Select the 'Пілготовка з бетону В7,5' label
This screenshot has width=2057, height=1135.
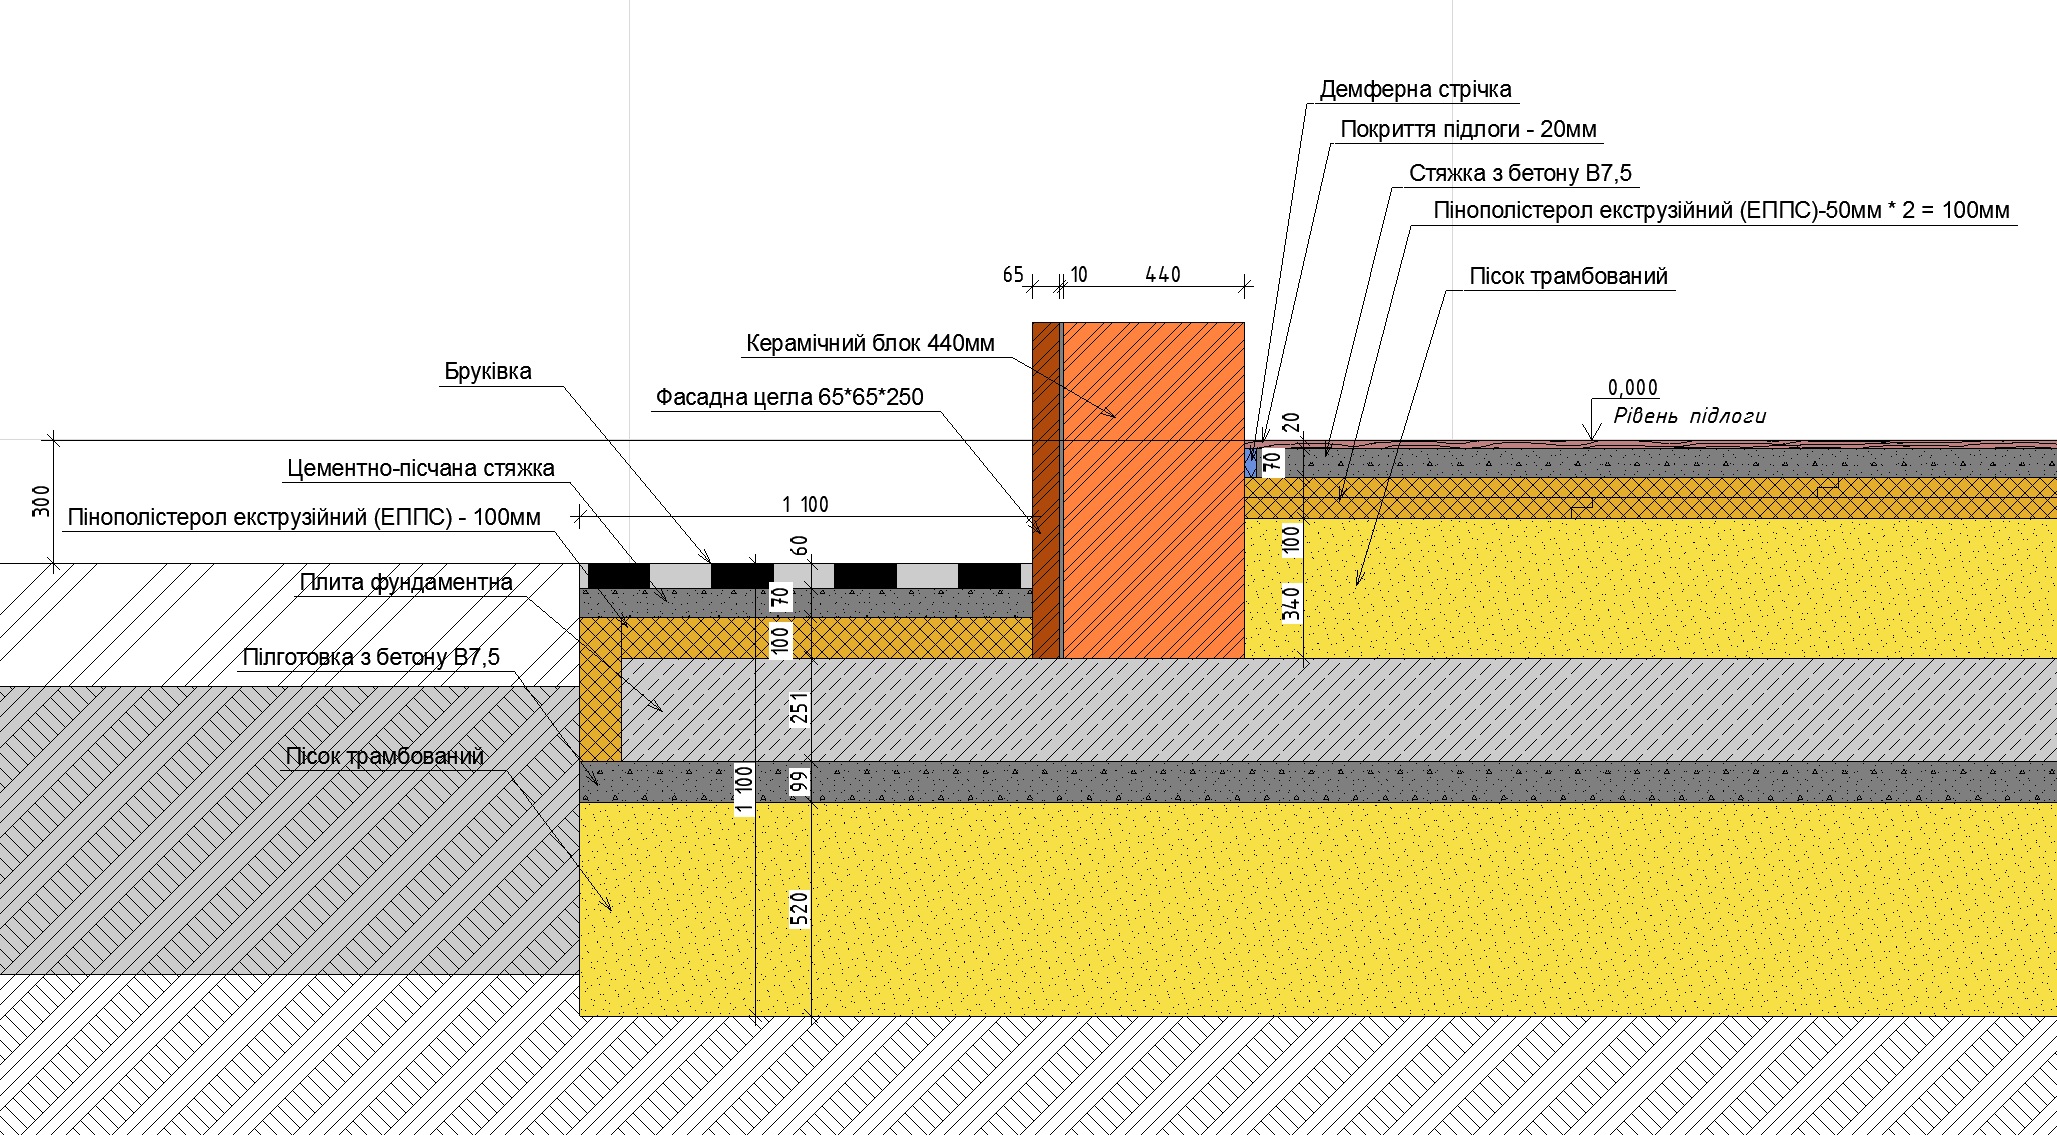371,657
